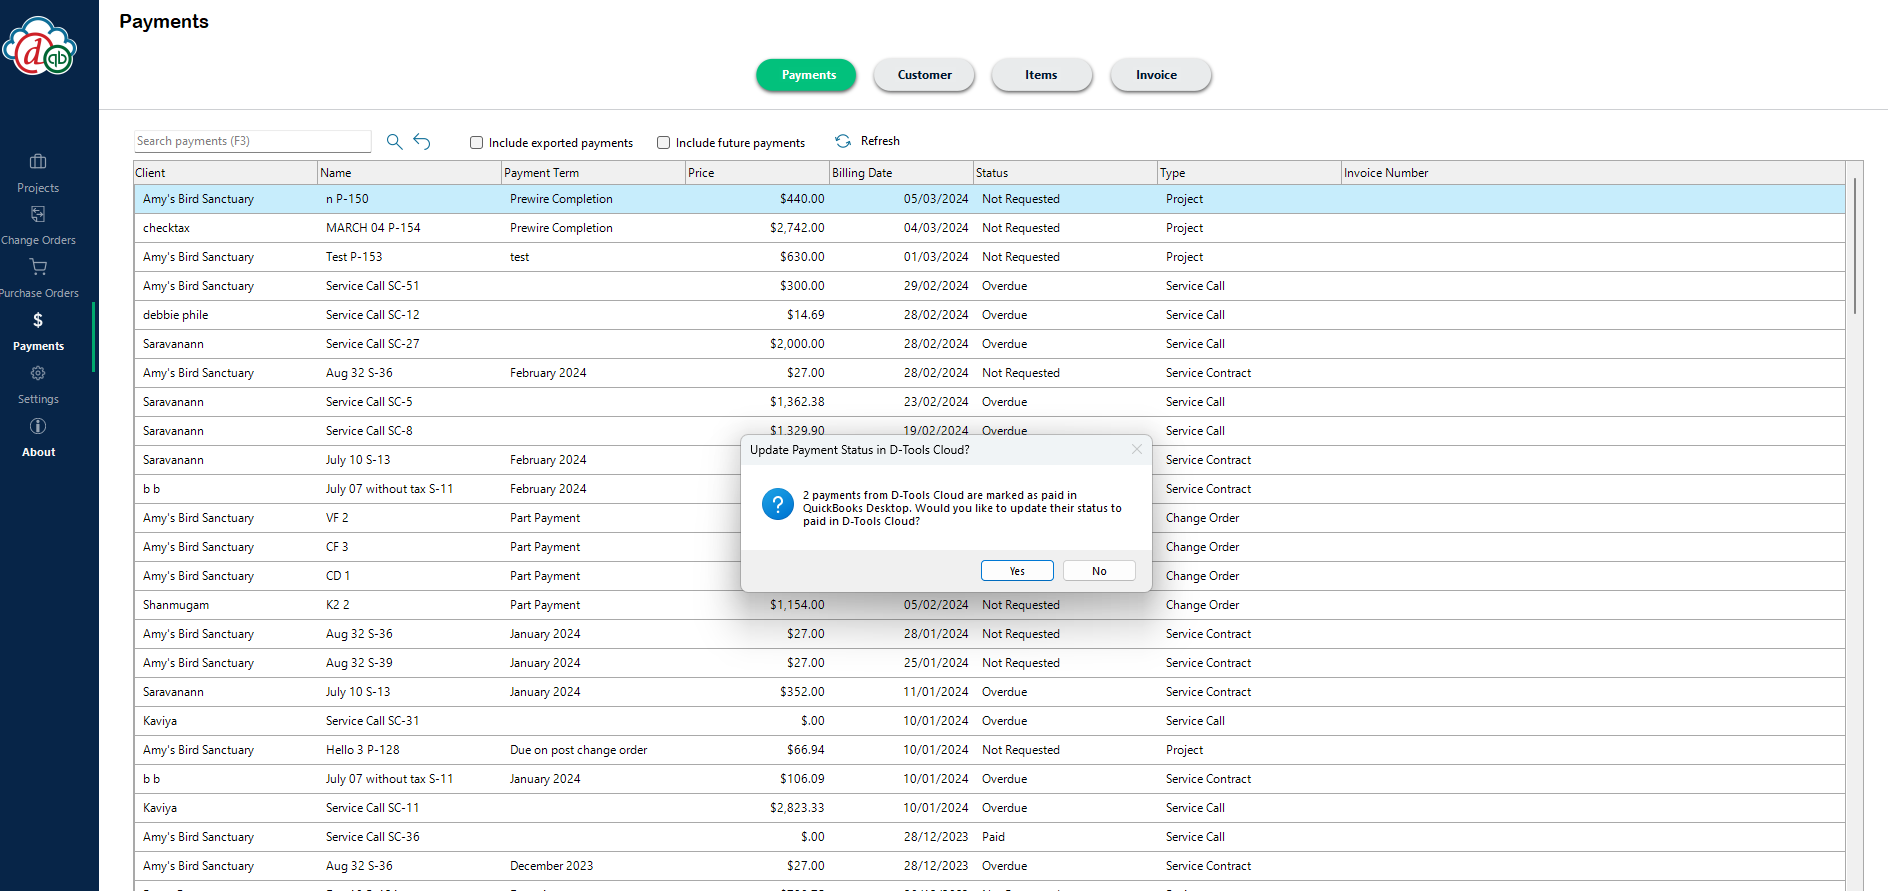Sort by the Status column header

click(1065, 173)
